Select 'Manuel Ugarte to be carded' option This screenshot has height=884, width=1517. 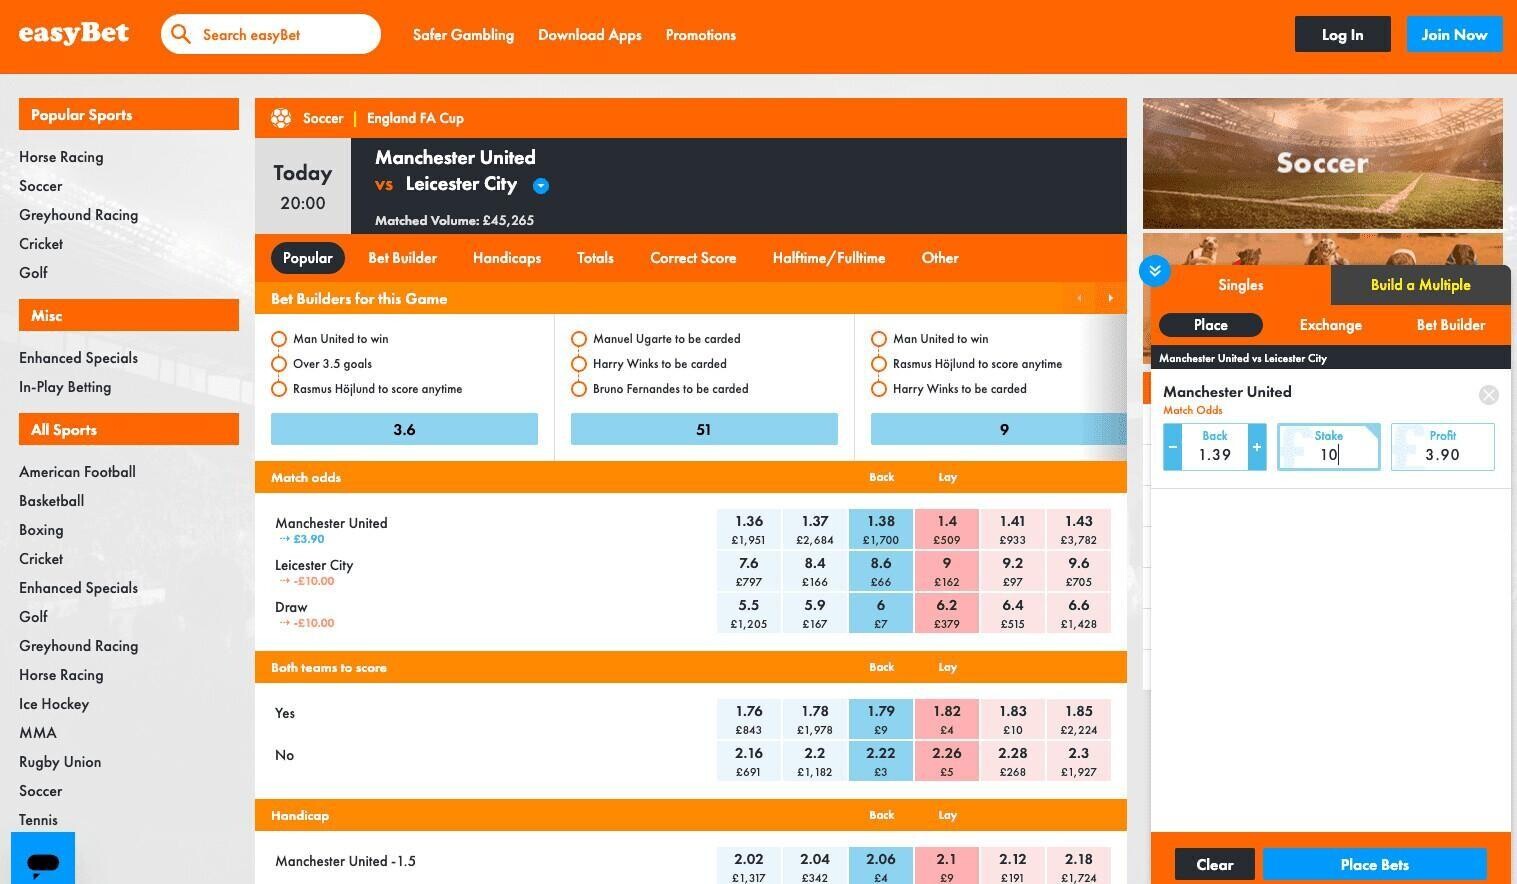click(579, 339)
